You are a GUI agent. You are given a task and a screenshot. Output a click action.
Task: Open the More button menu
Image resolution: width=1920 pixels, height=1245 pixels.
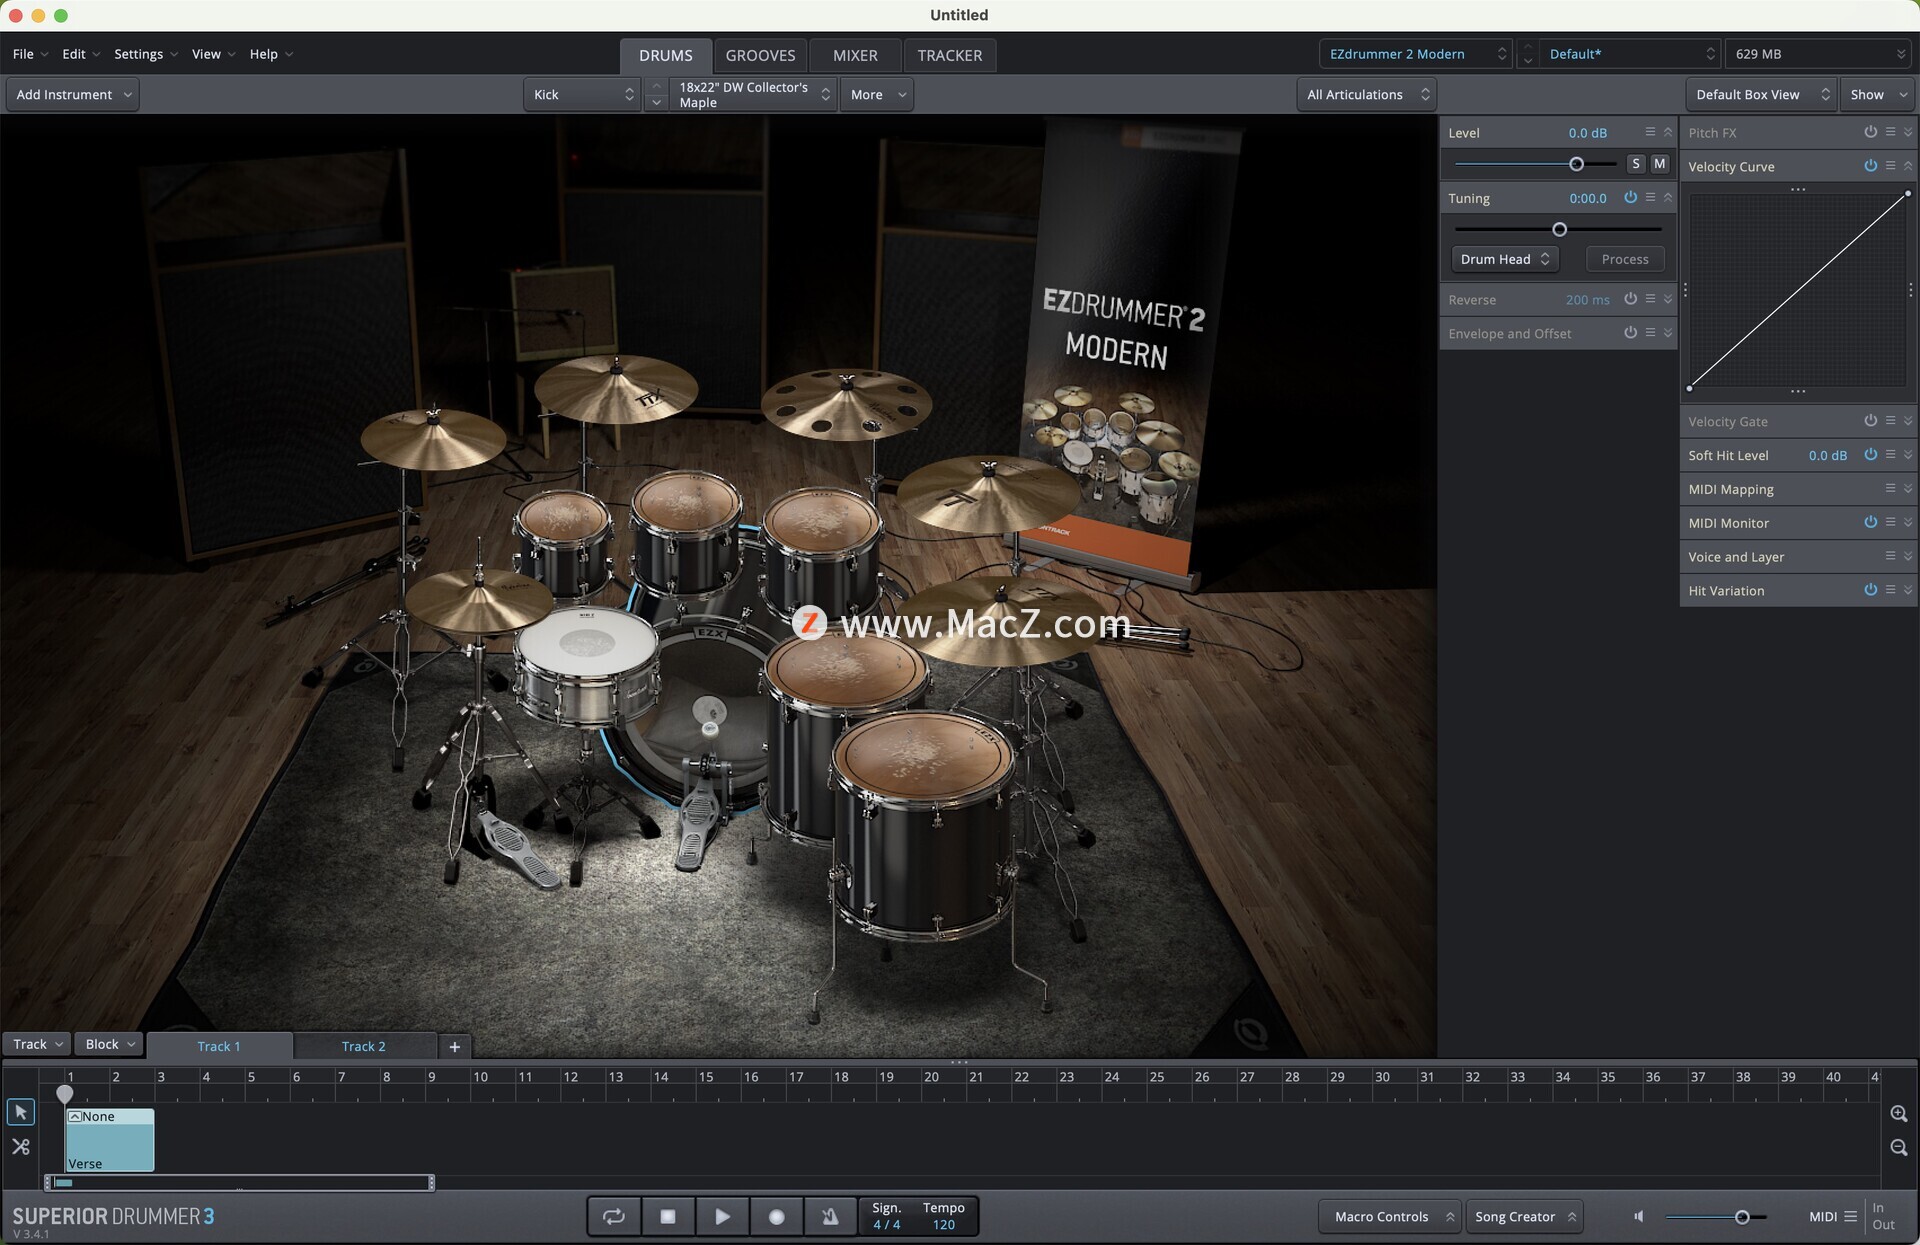[x=877, y=94]
